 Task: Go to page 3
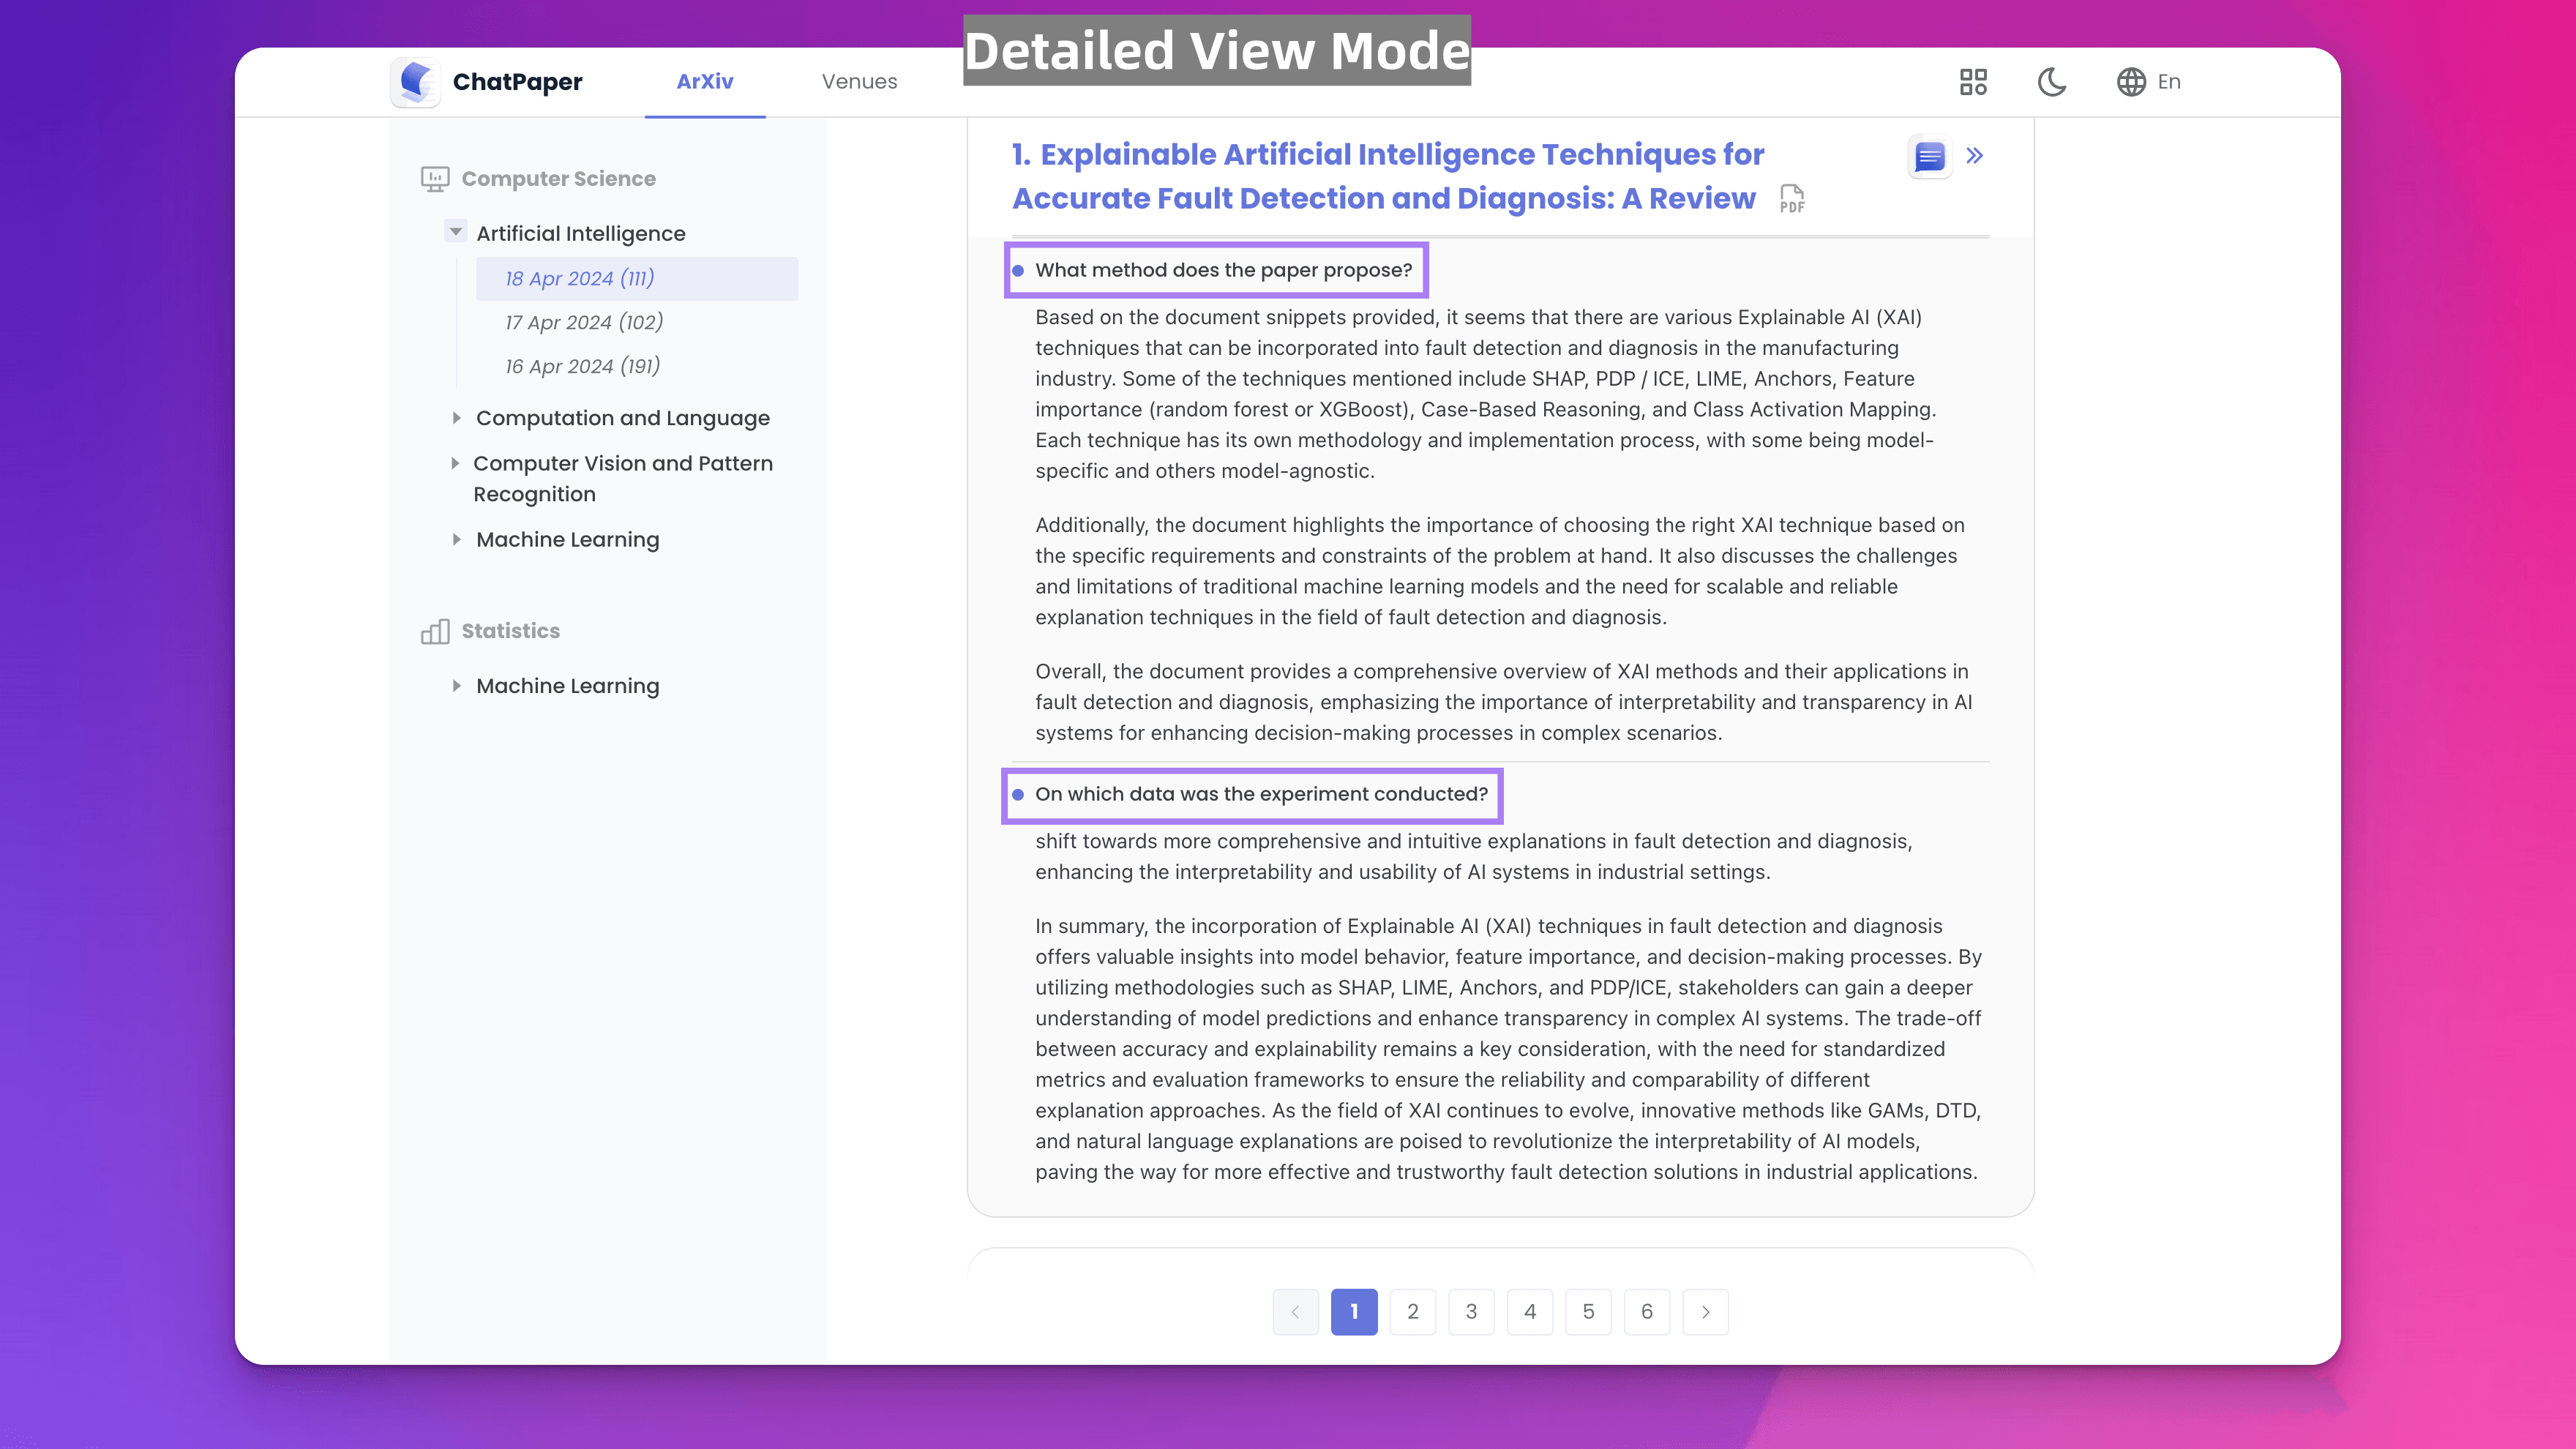click(1471, 1311)
